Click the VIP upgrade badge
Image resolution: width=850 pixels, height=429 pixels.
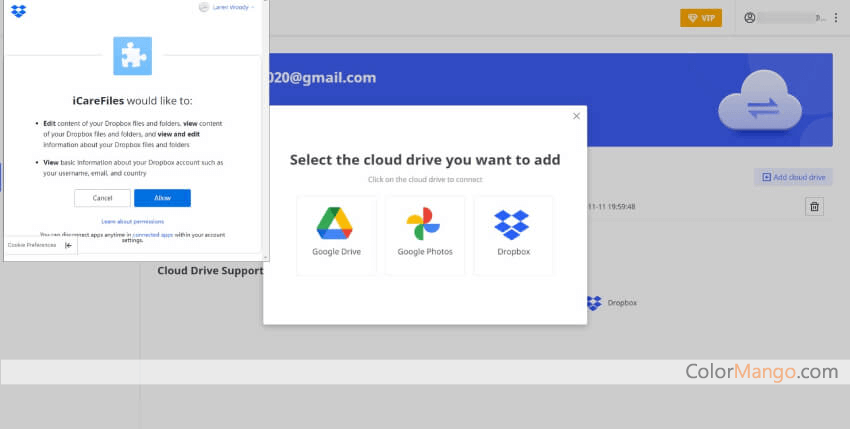click(700, 18)
